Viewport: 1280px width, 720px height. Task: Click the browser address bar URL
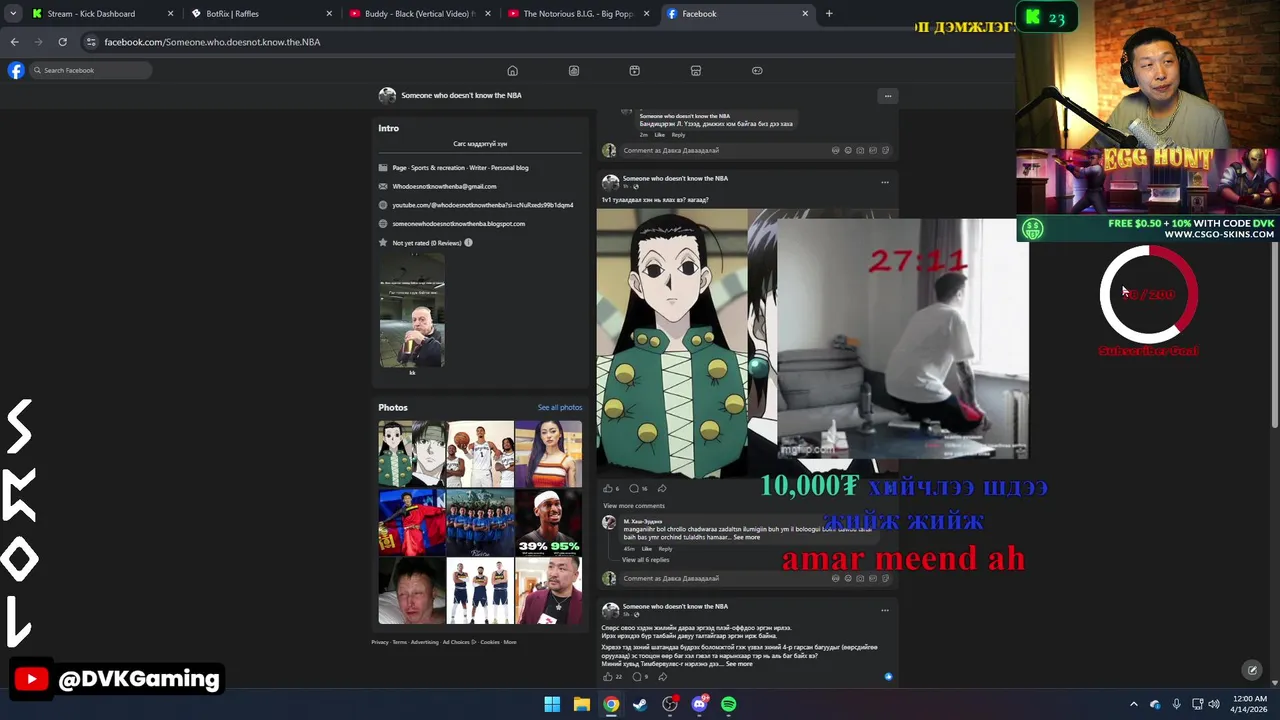(x=212, y=42)
